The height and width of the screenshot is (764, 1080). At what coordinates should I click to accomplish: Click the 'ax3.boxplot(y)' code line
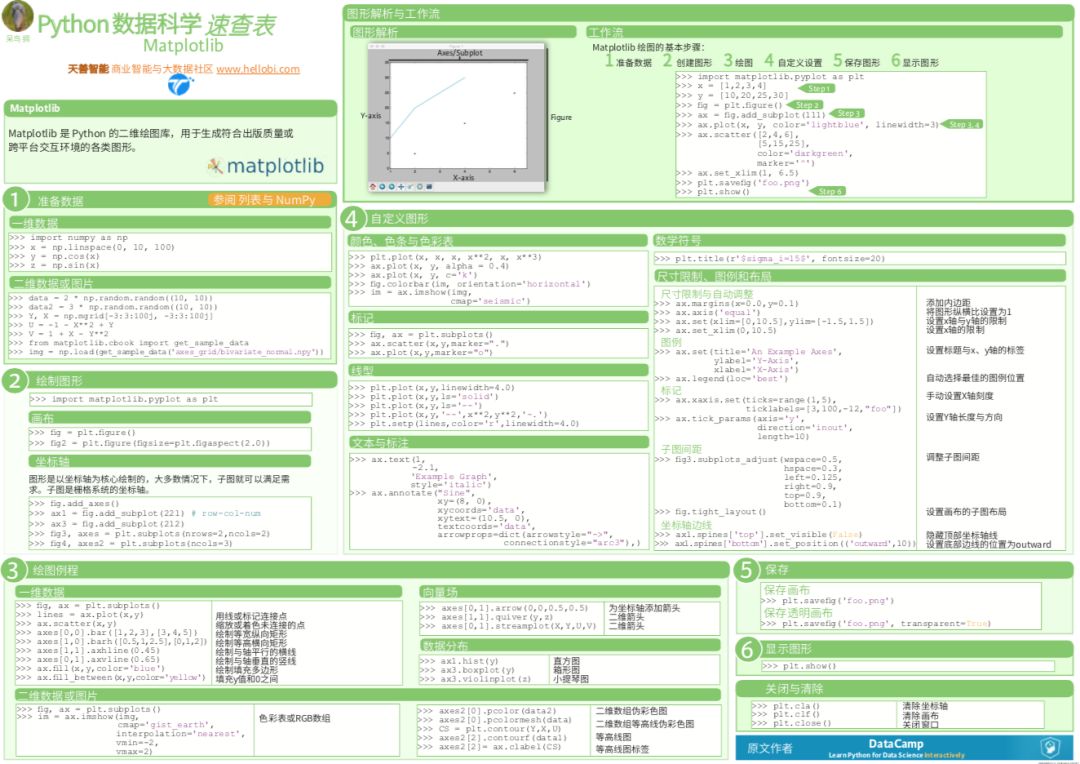point(478,670)
